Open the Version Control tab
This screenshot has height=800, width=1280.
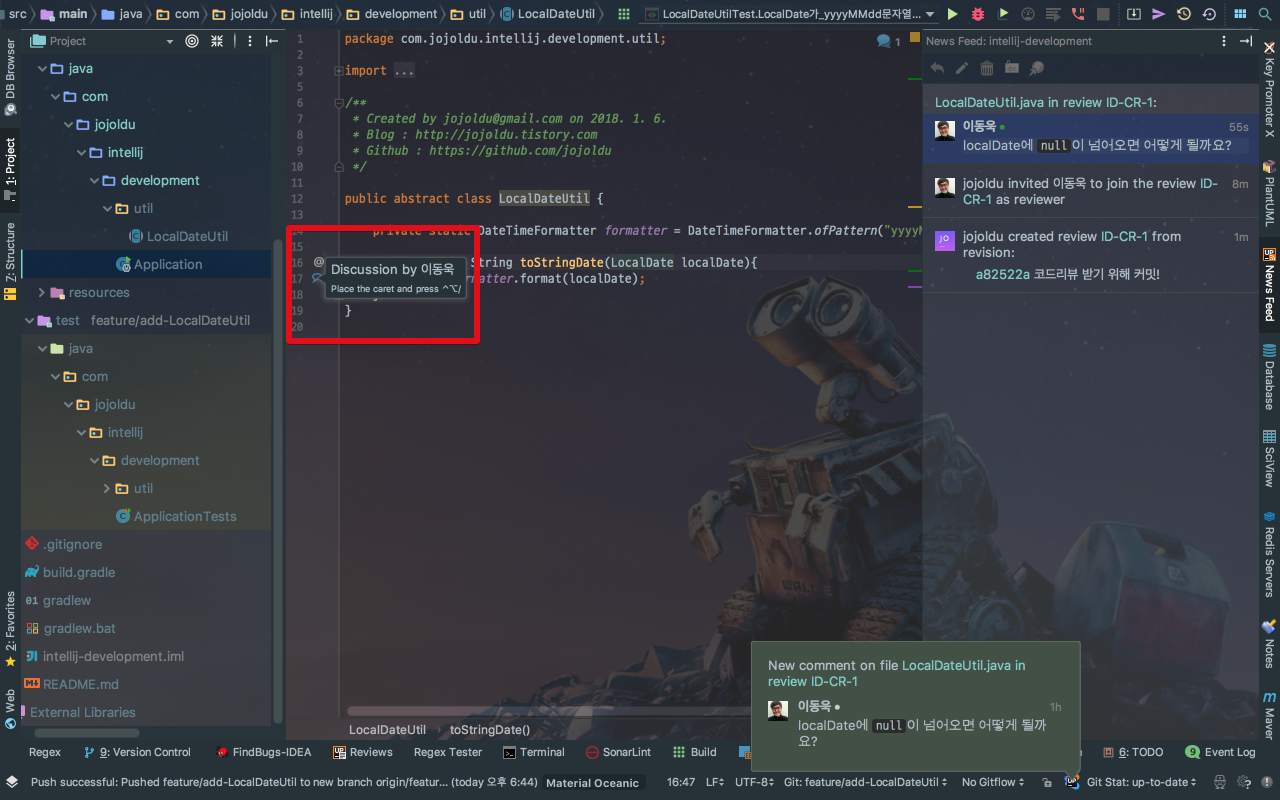[x=138, y=752]
